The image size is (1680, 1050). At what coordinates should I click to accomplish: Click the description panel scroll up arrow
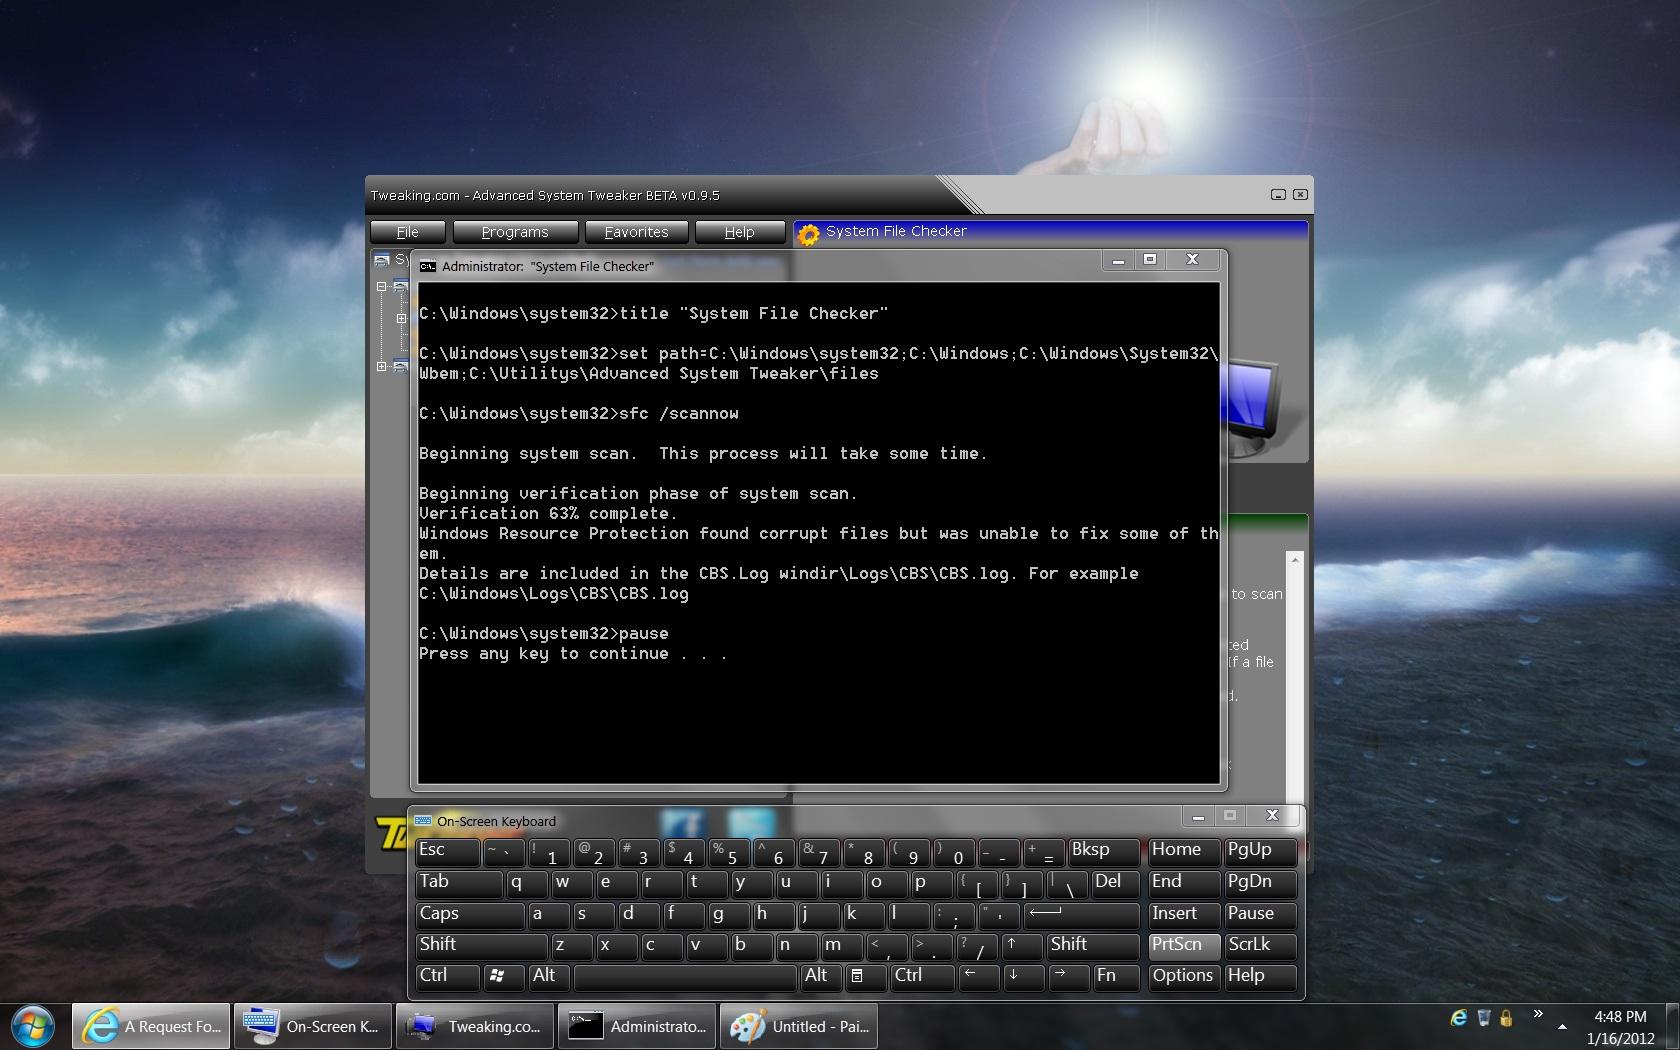[1295, 560]
